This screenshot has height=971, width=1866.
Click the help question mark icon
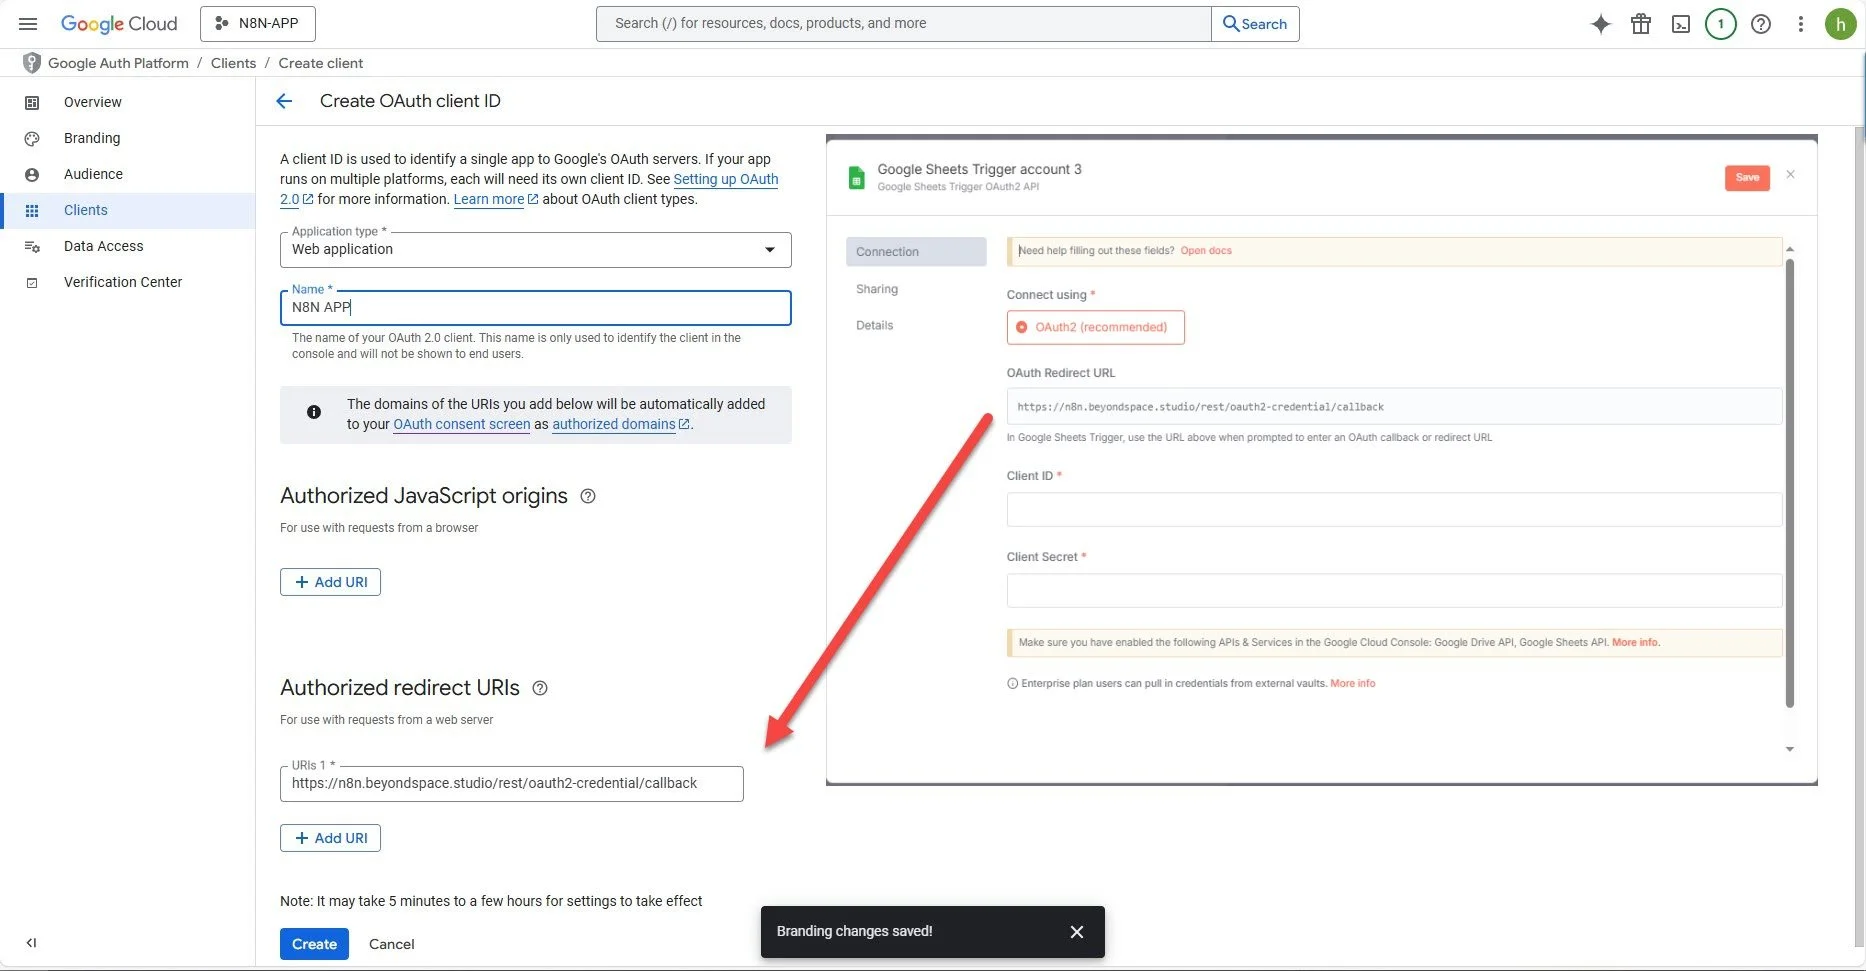coord(1760,23)
